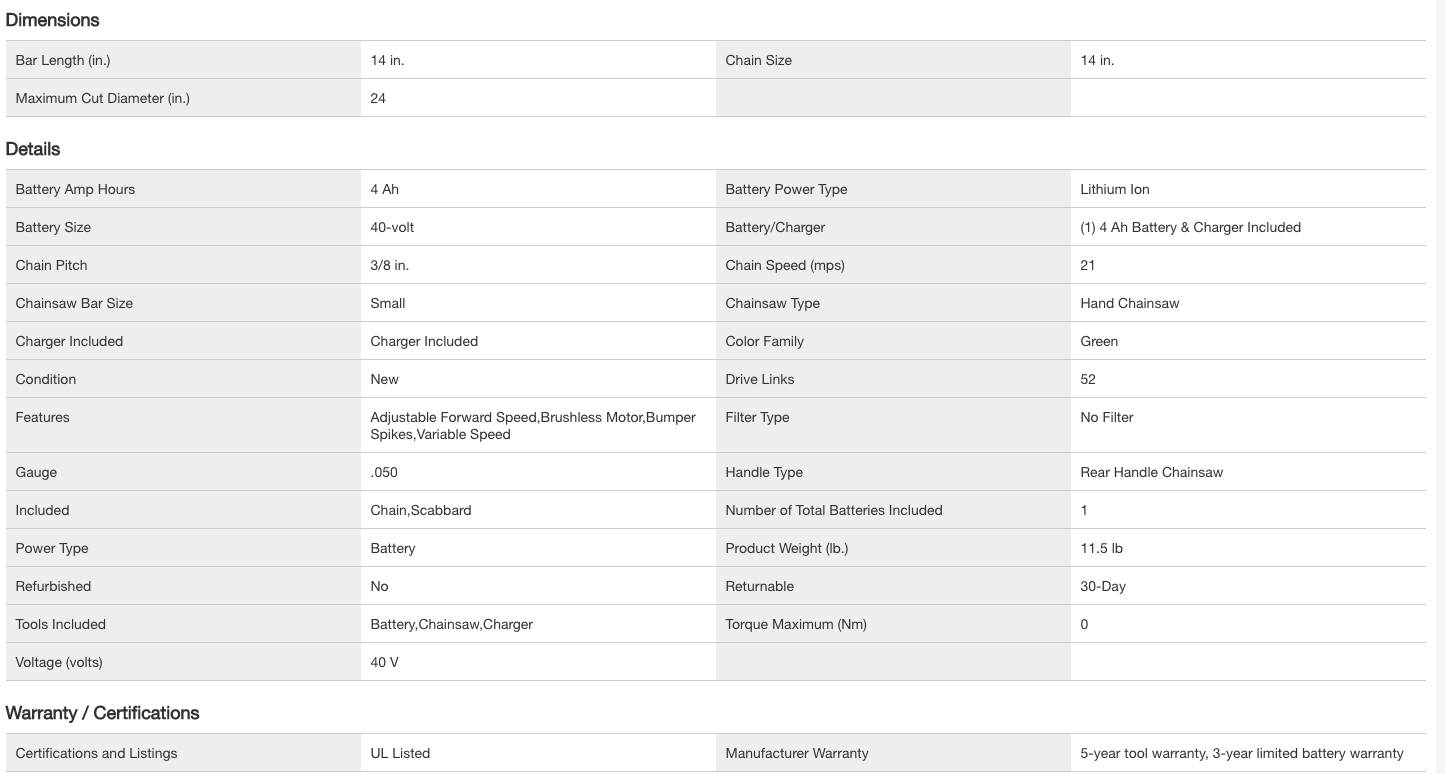The width and height of the screenshot is (1445, 774).
Task: Click the Drive Links label
Action: point(759,379)
